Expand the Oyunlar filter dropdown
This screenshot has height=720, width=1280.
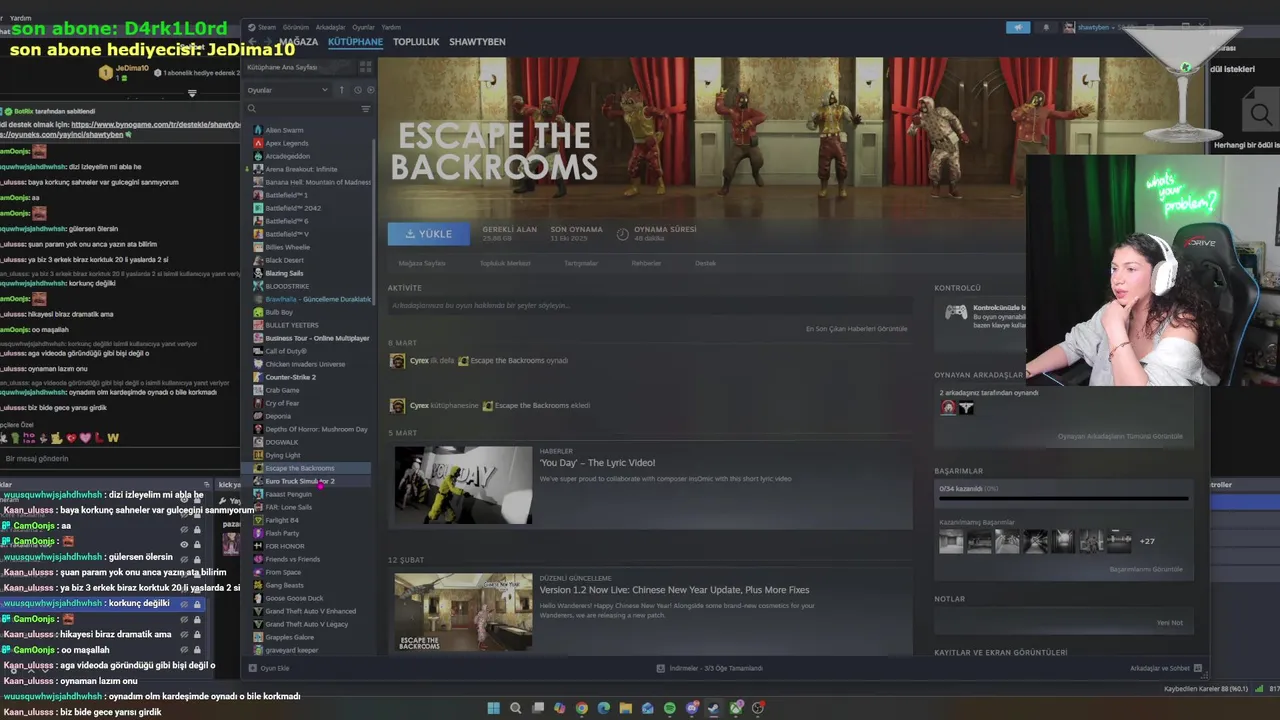[x=287, y=90]
